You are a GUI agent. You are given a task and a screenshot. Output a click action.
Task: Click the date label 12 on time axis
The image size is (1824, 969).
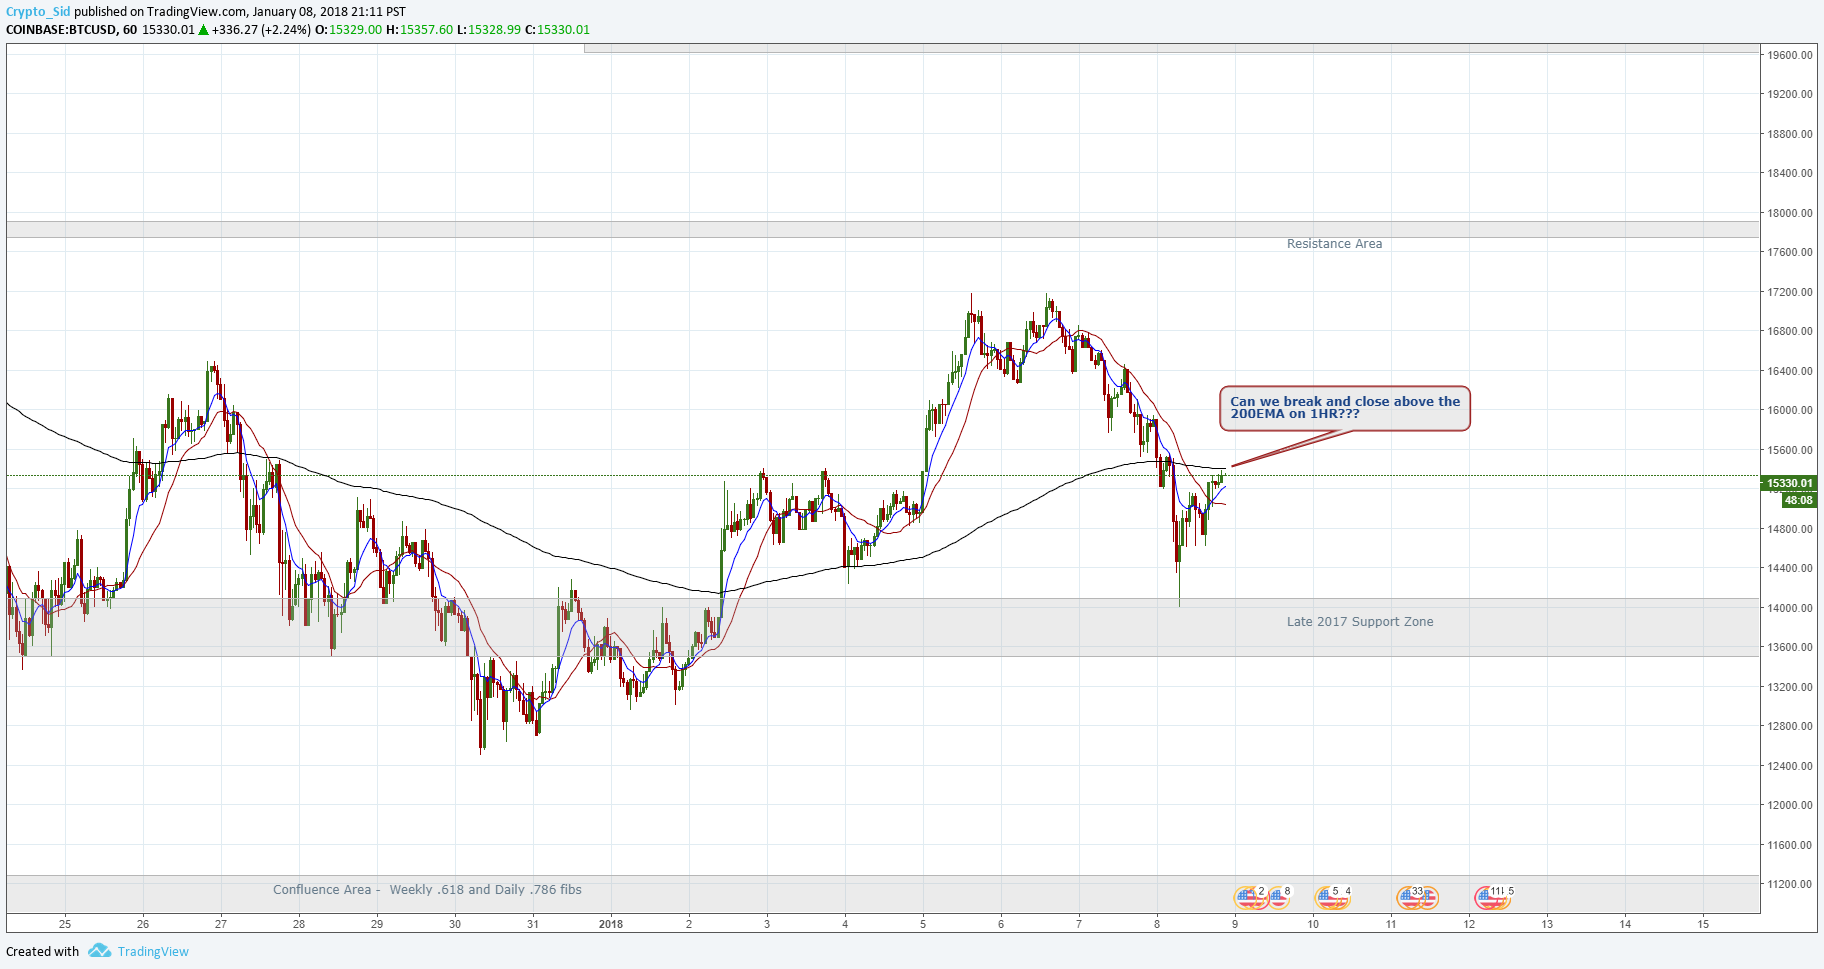(1469, 924)
